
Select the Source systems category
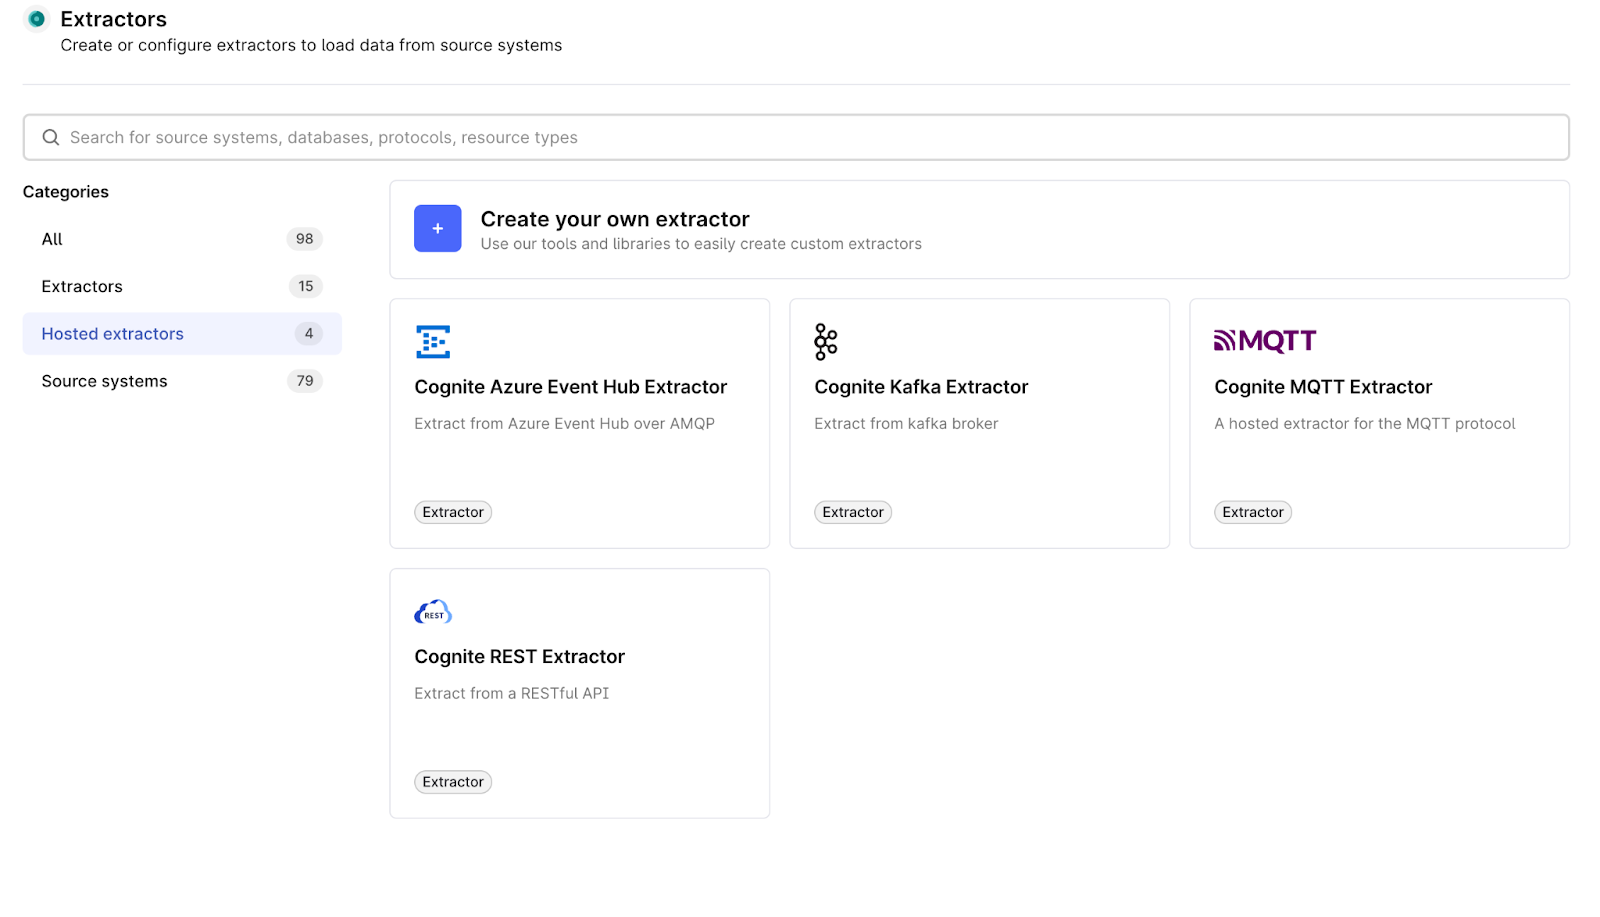(x=182, y=381)
